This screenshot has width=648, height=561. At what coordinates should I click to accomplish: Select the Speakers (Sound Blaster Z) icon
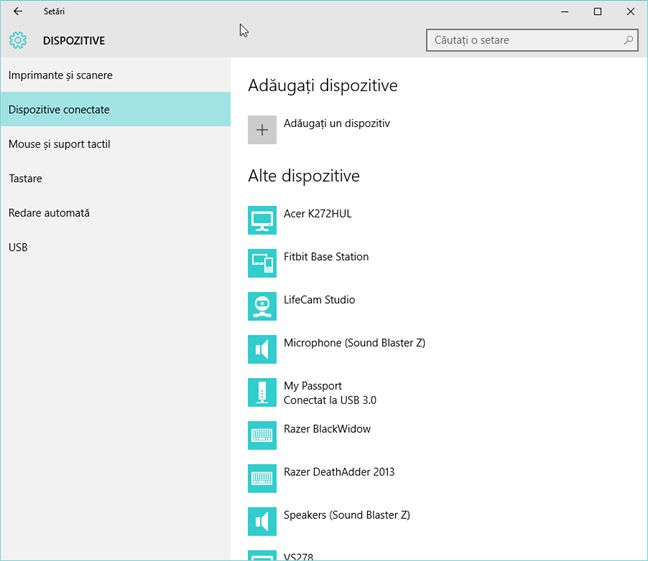(x=262, y=521)
